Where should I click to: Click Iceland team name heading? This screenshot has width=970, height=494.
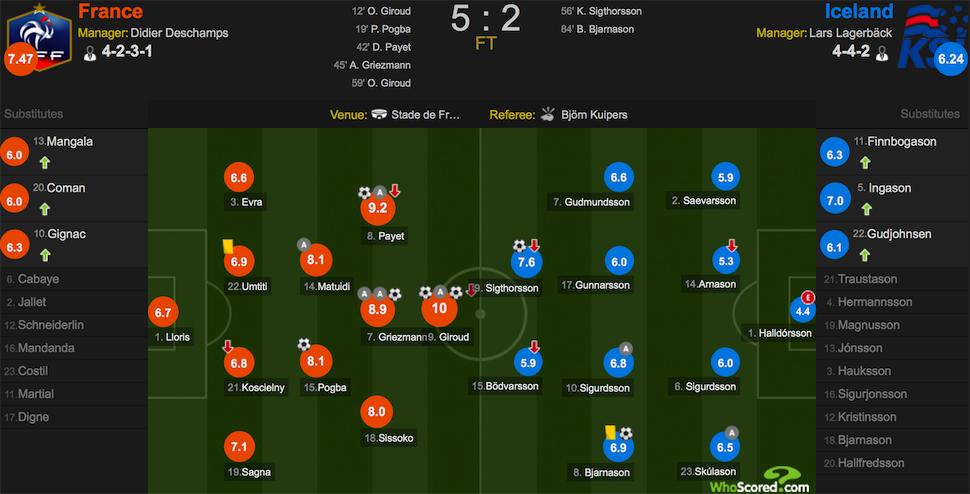point(858,12)
